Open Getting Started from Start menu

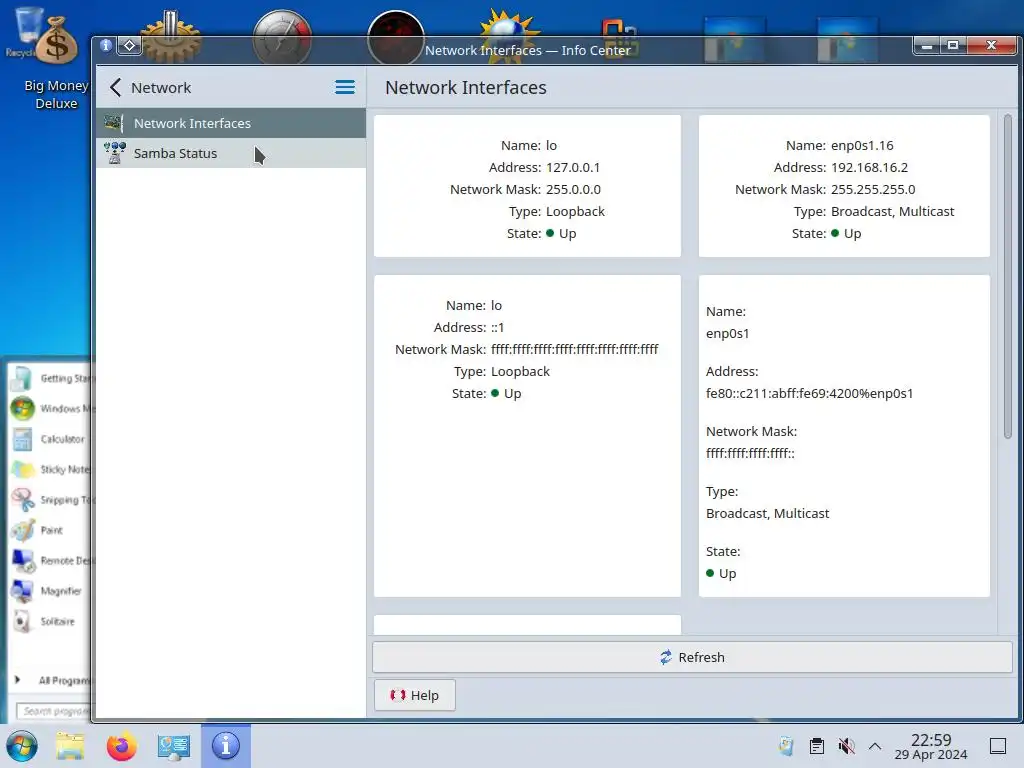(x=51, y=378)
